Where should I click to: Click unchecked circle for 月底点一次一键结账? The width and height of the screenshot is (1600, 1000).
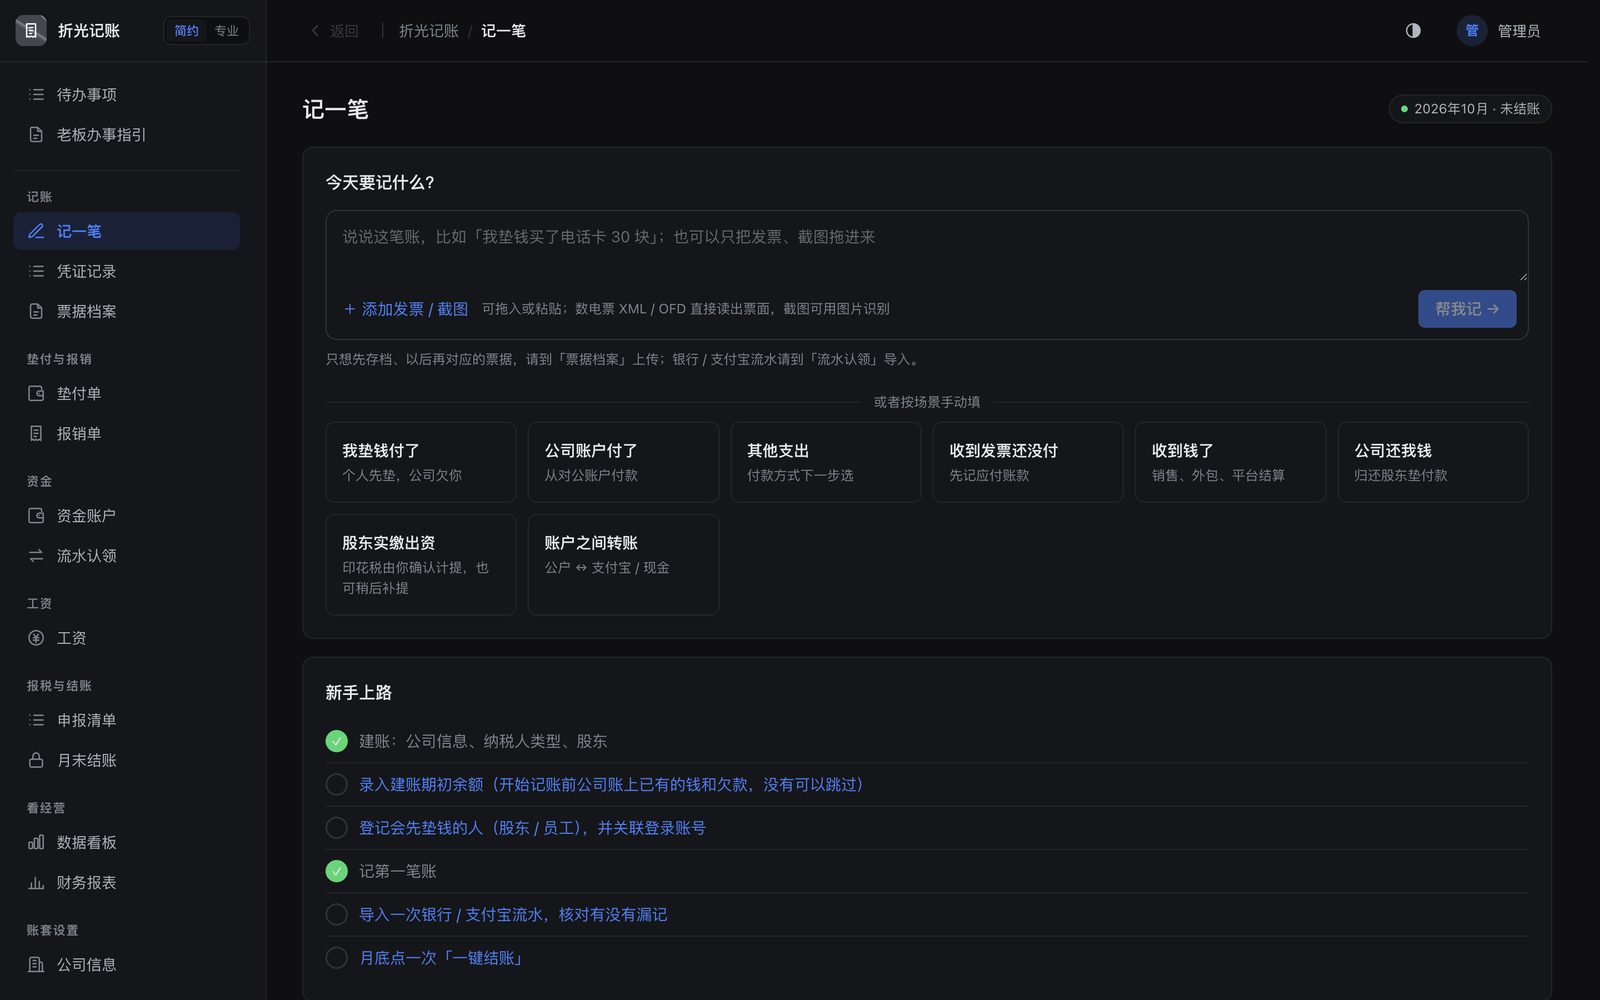pos(336,957)
